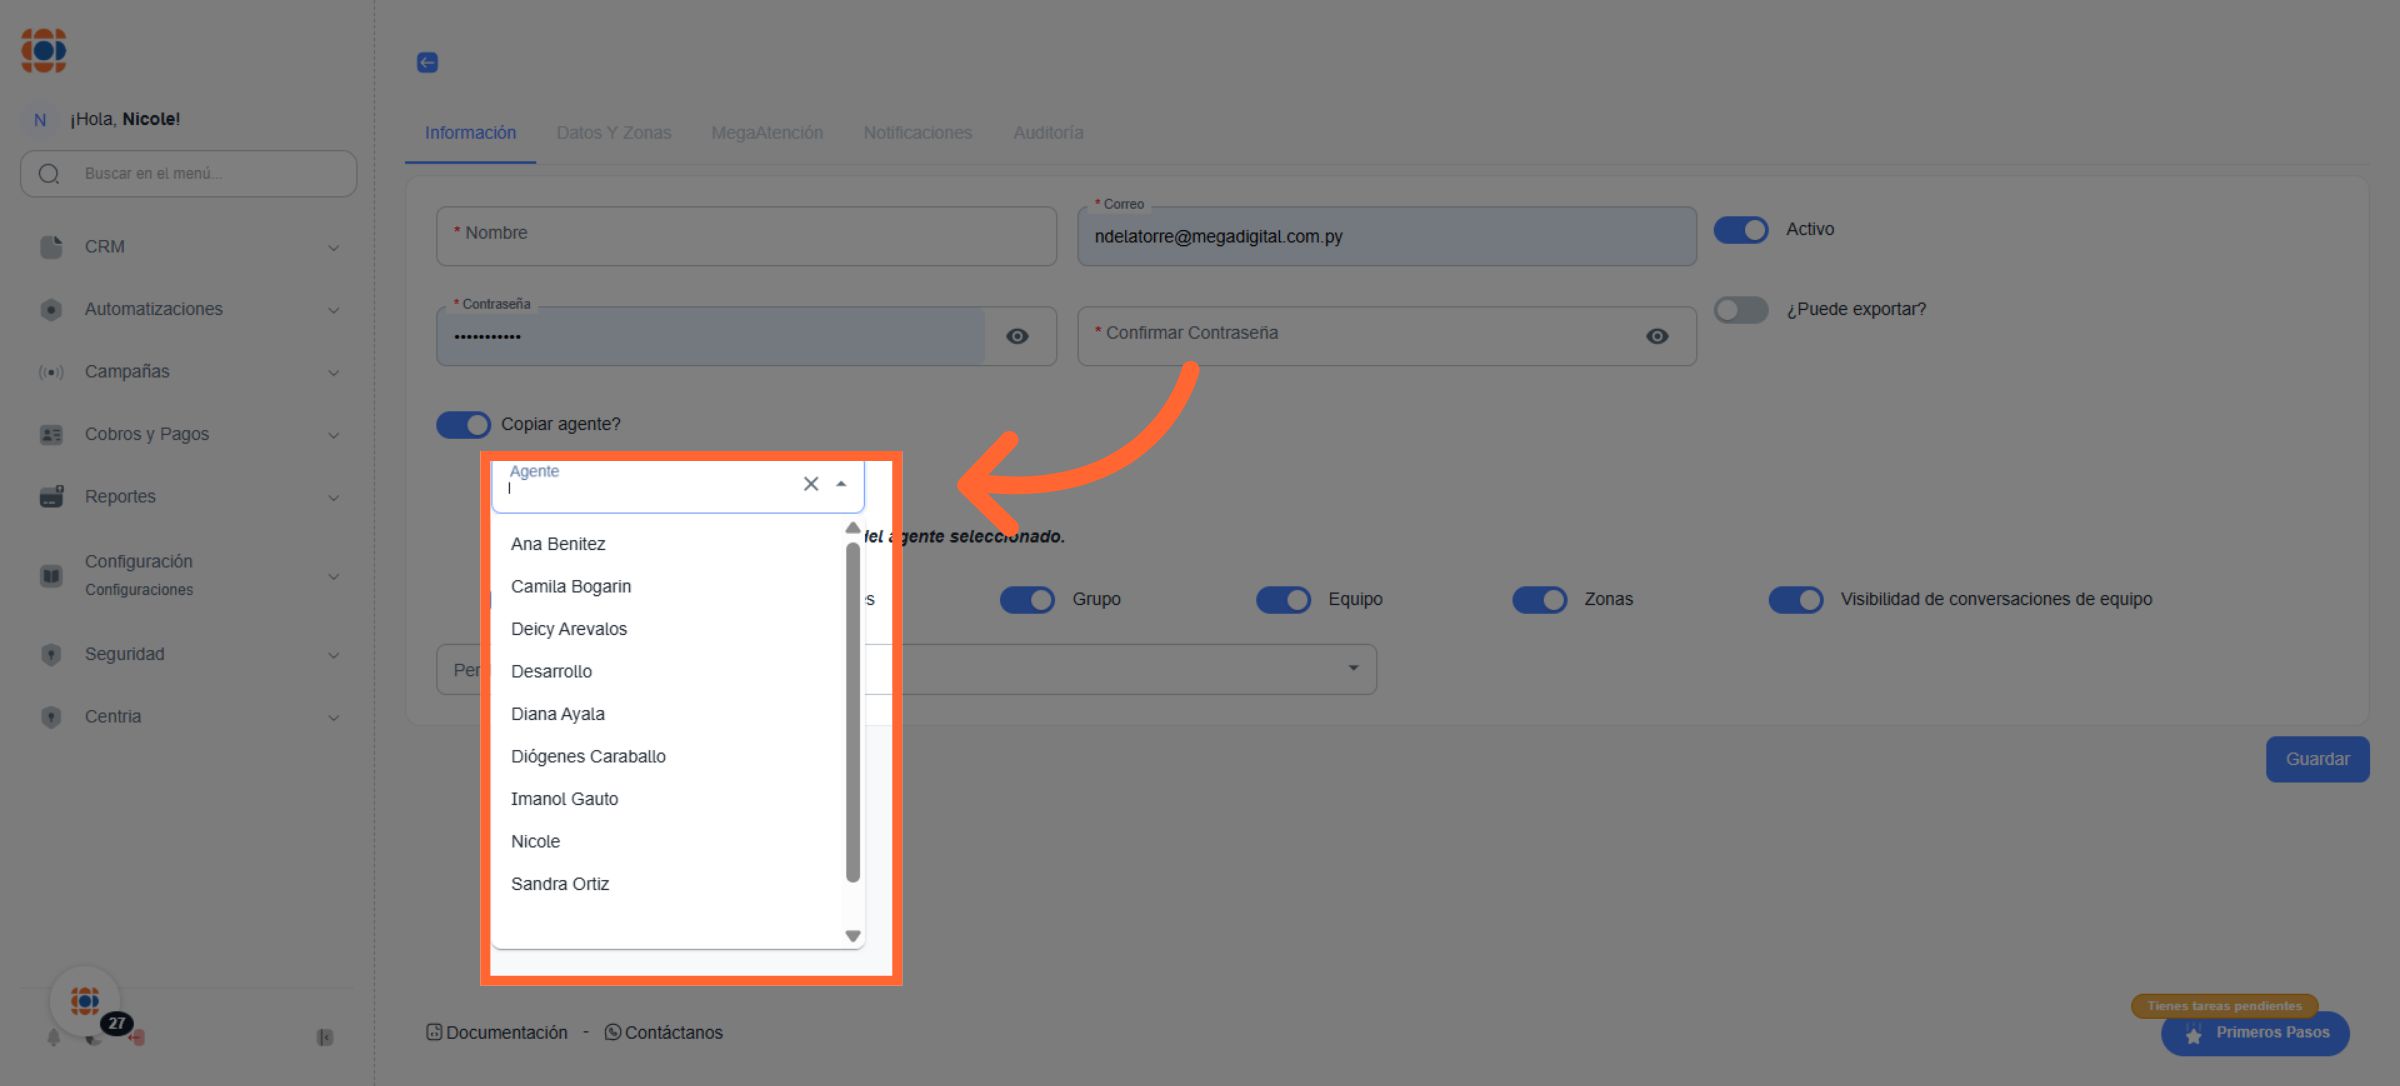The width and height of the screenshot is (2400, 1086).
Task: Clear the Agente field with X icon
Action: (811, 484)
